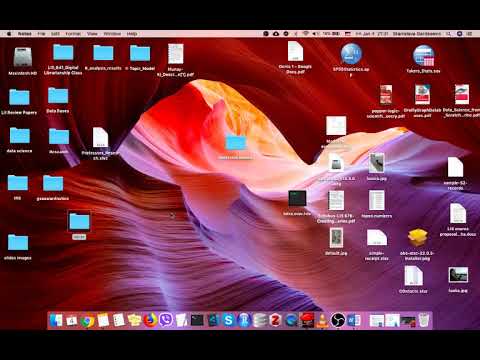Screen dimensions: 480x360
Task: Open VLC media player from the Dock
Action: [322, 320]
